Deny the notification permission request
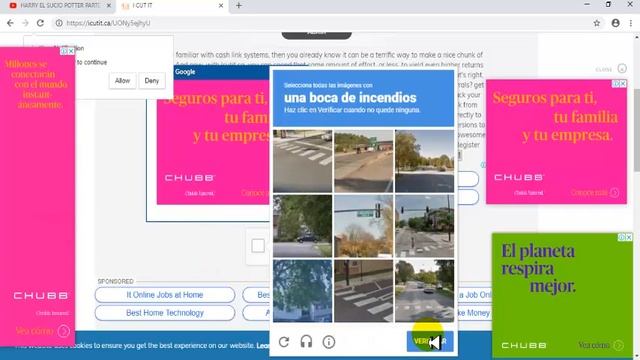The height and width of the screenshot is (360, 640). [x=151, y=81]
